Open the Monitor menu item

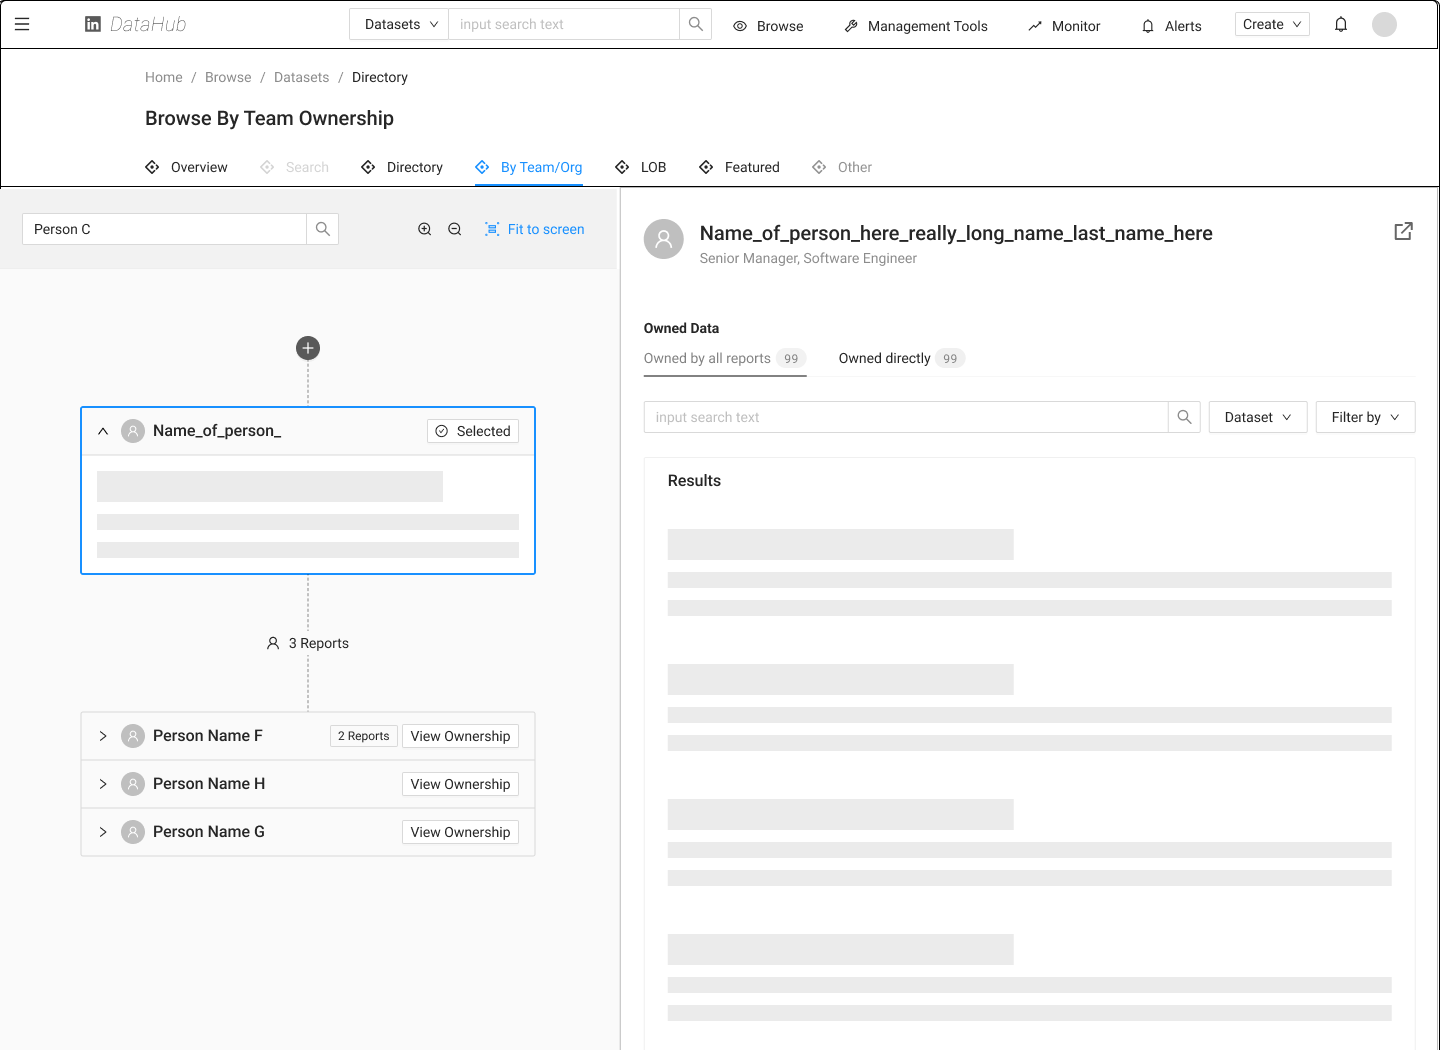[1064, 26]
